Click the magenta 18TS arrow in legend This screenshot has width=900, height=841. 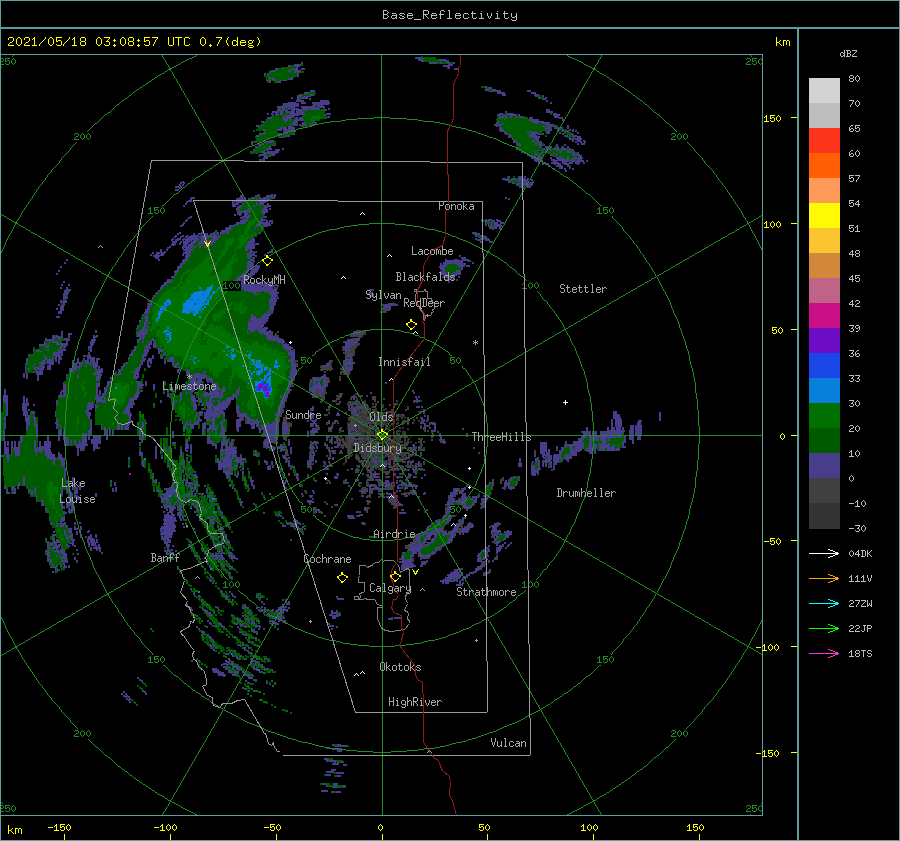(824, 653)
